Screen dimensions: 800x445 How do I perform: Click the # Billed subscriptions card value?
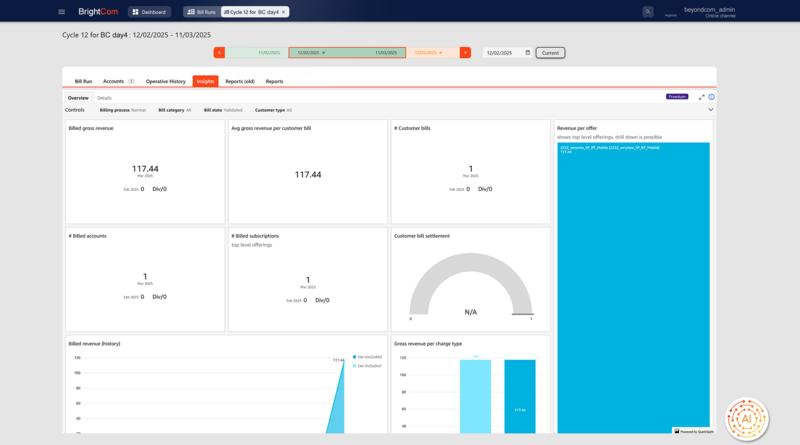[x=308, y=280]
